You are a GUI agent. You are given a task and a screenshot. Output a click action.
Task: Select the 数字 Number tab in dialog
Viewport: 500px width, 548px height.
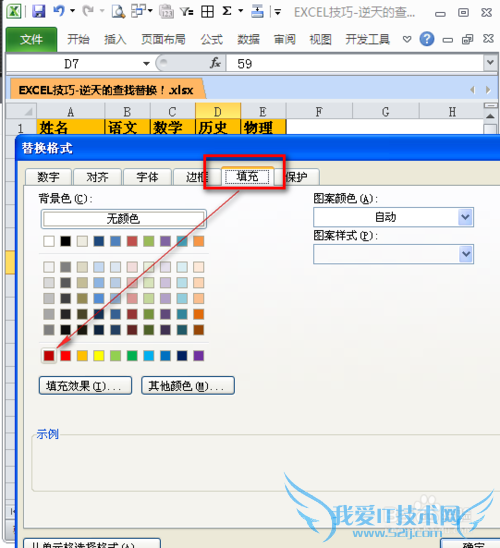pos(49,177)
